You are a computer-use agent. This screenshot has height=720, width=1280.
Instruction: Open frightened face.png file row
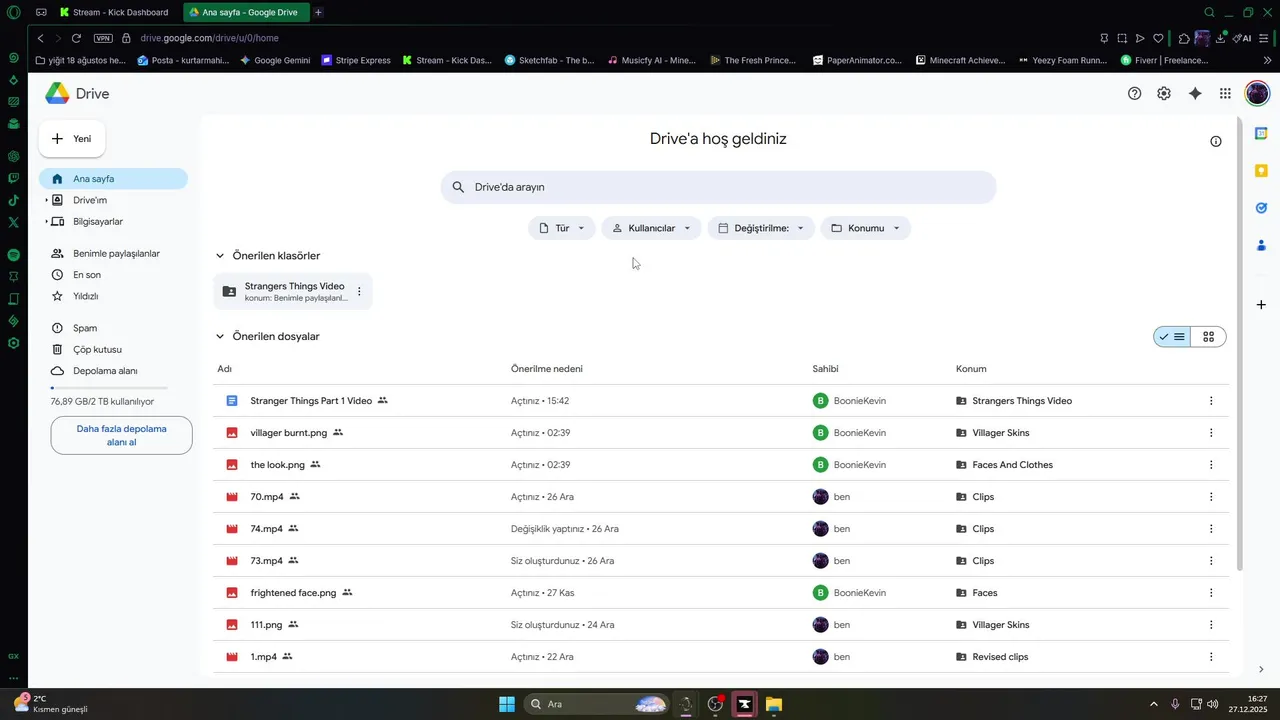point(720,593)
